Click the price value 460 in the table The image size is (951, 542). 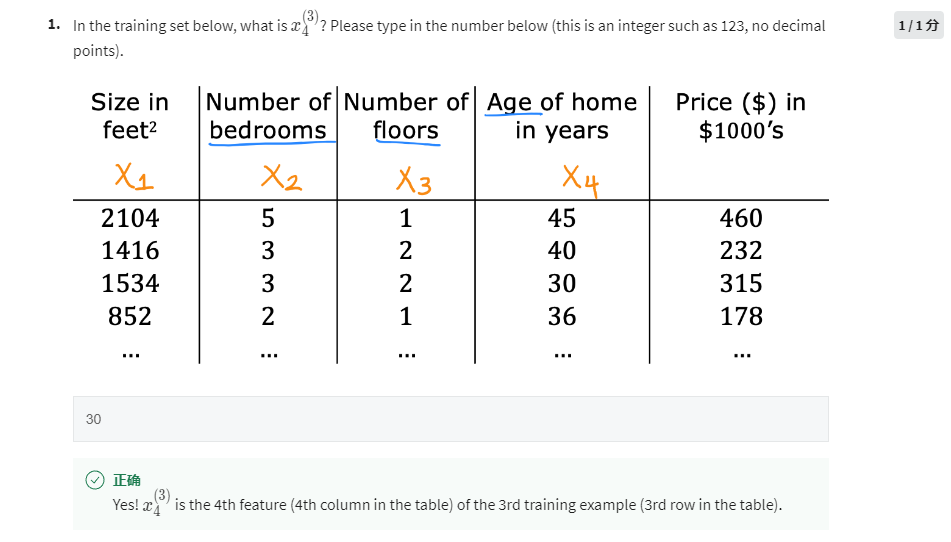tap(740, 218)
